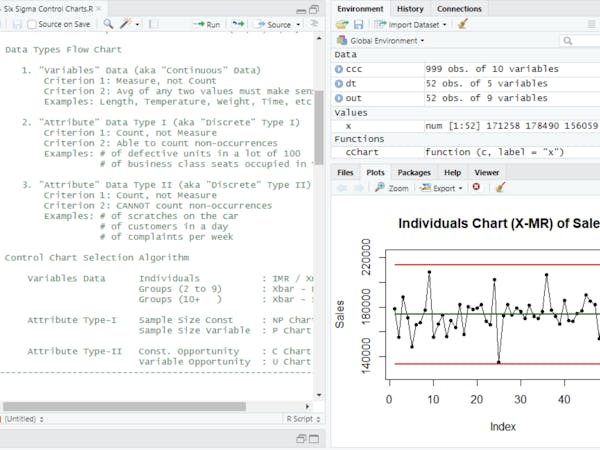Go to previous plot arrow
This screenshot has height=450, width=600.
click(342, 188)
